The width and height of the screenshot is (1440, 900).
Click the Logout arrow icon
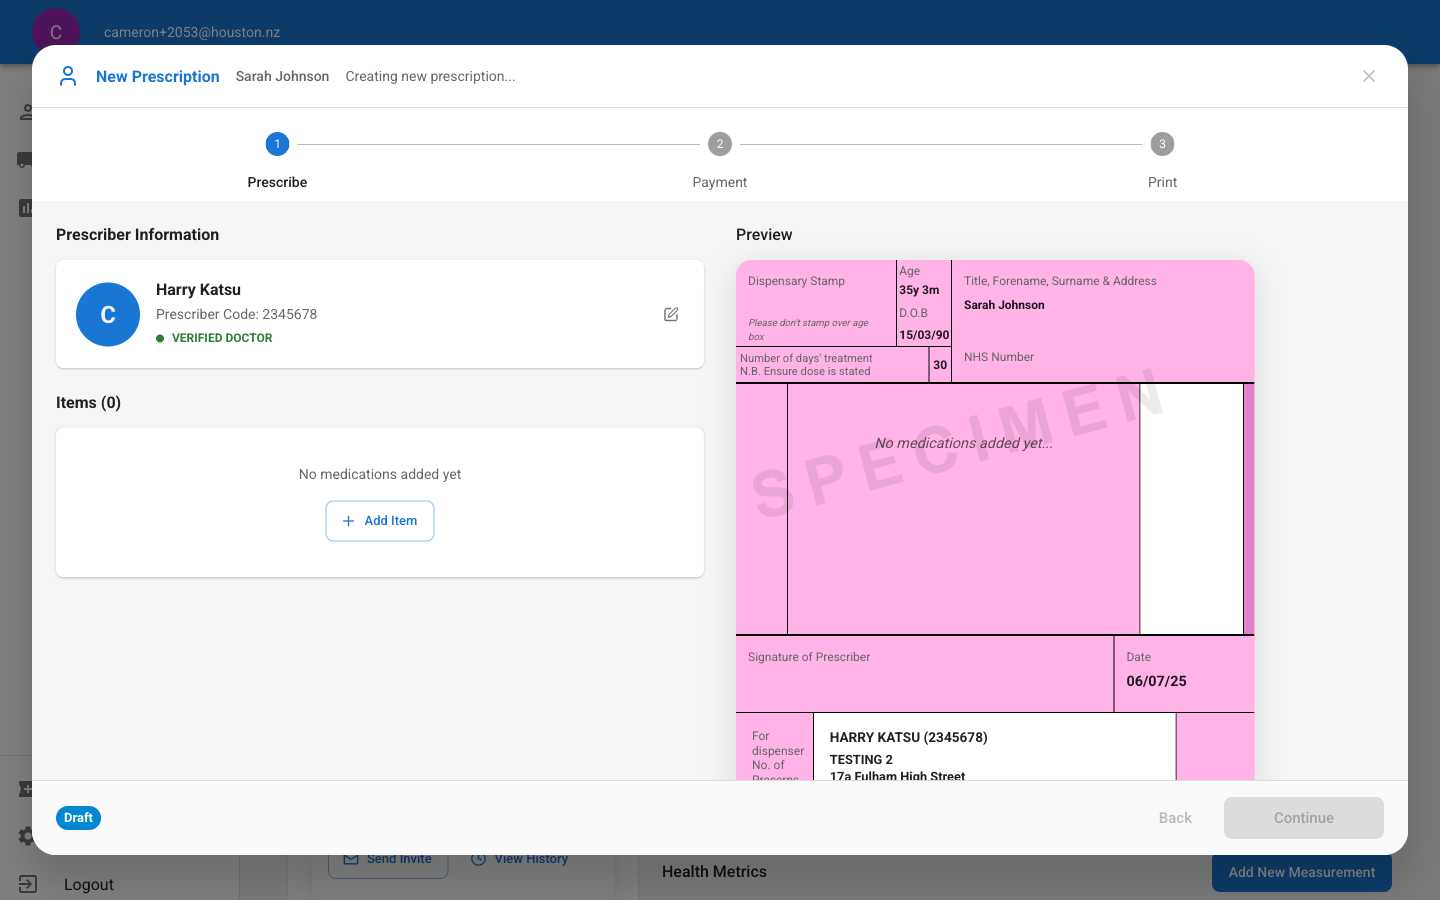(x=27, y=884)
